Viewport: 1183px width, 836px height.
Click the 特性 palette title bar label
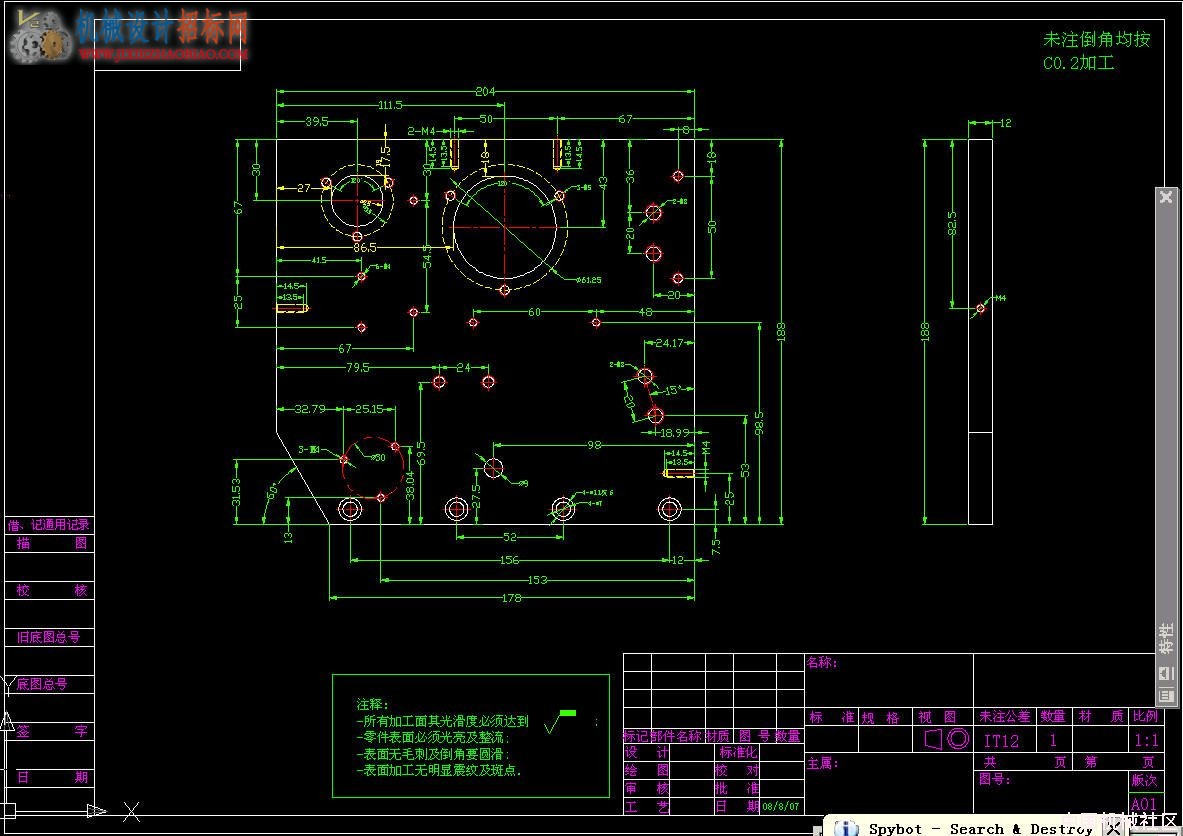[1166, 638]
